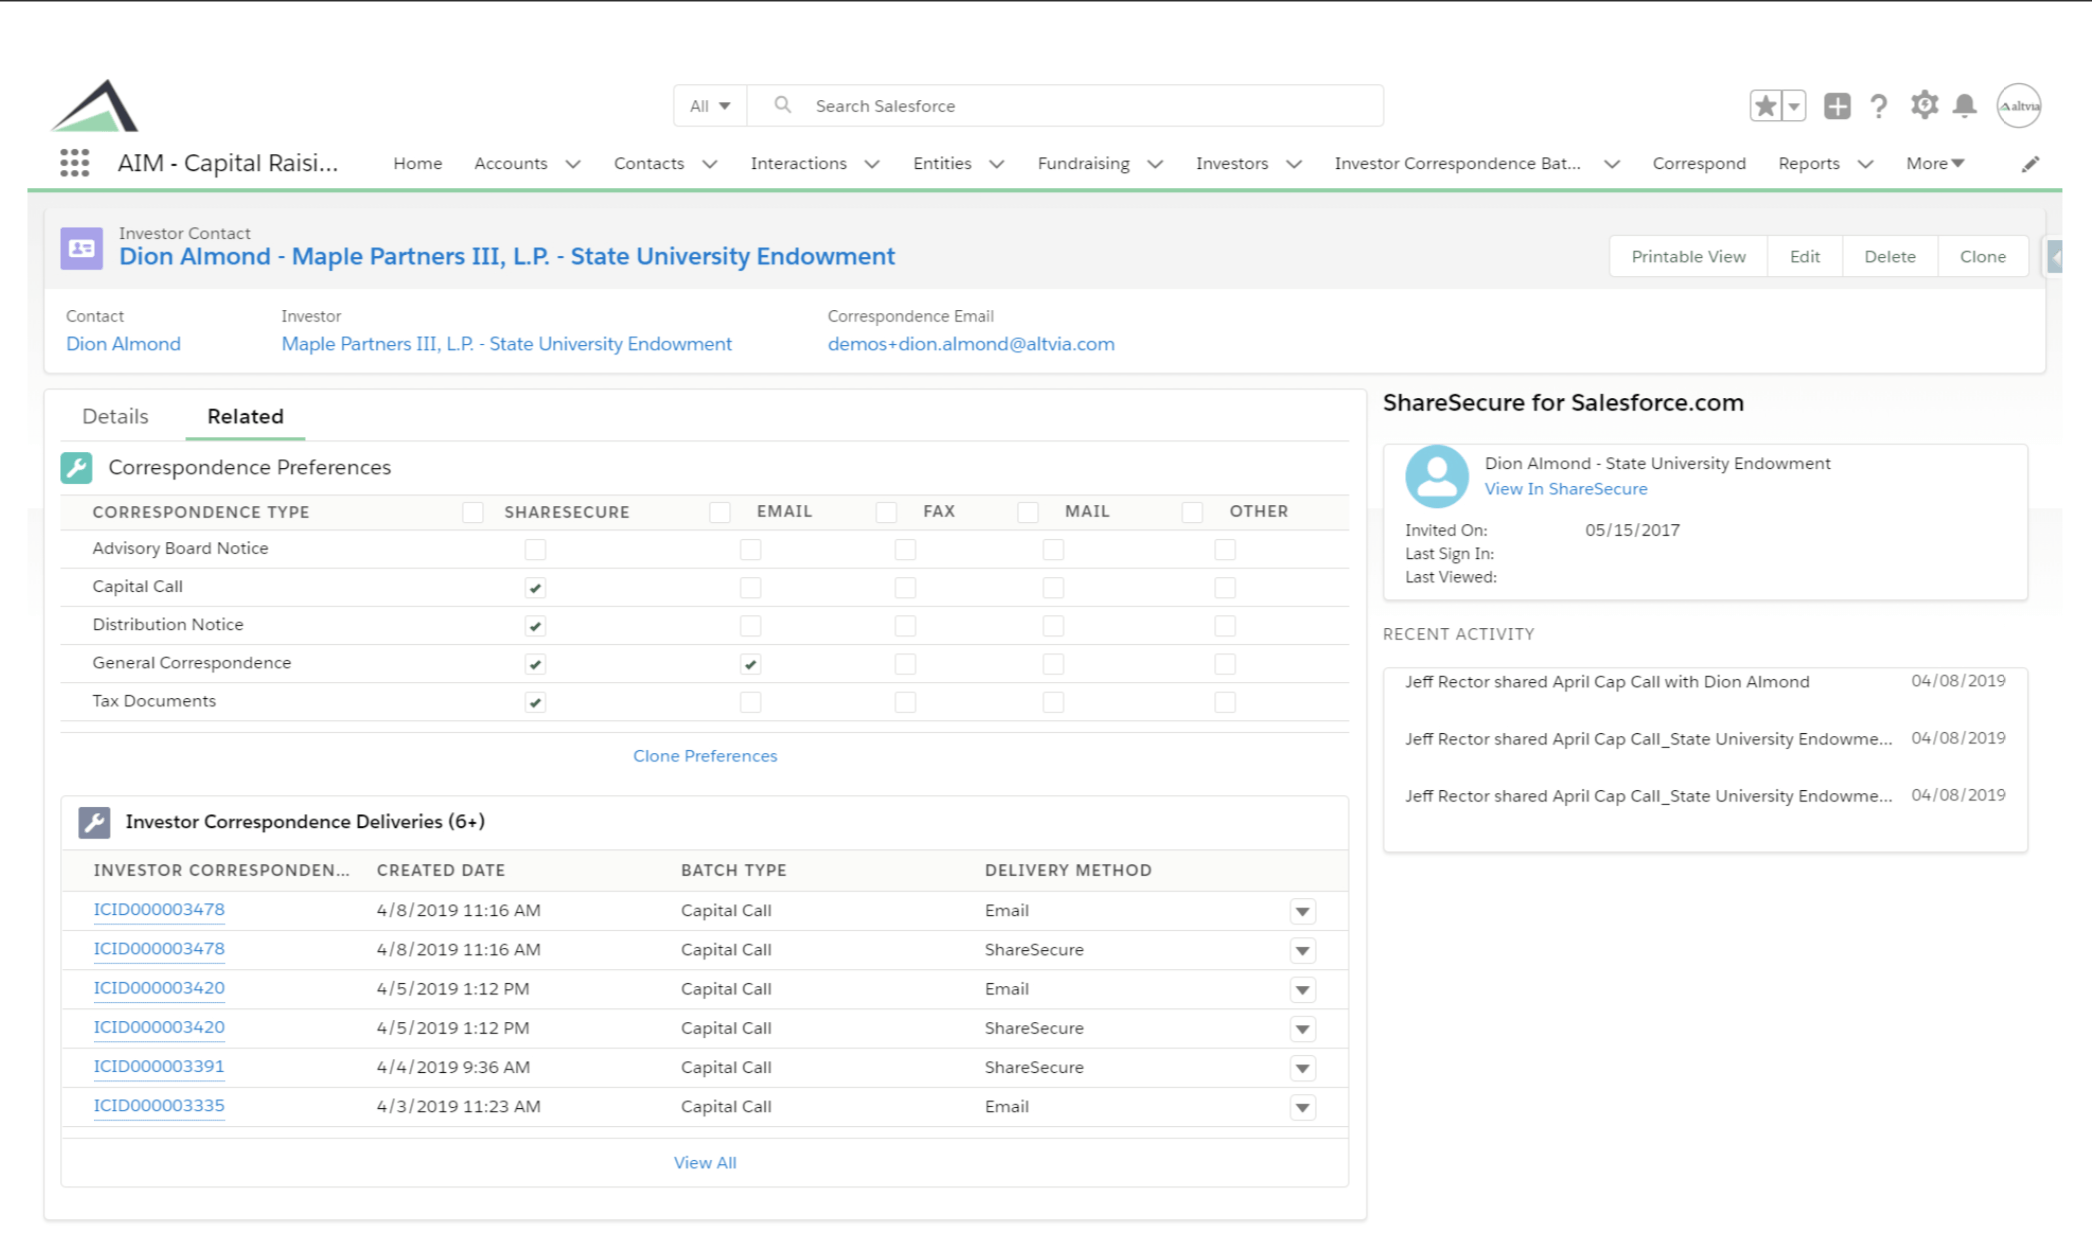Open the More navigation menu

(1935, 163)
